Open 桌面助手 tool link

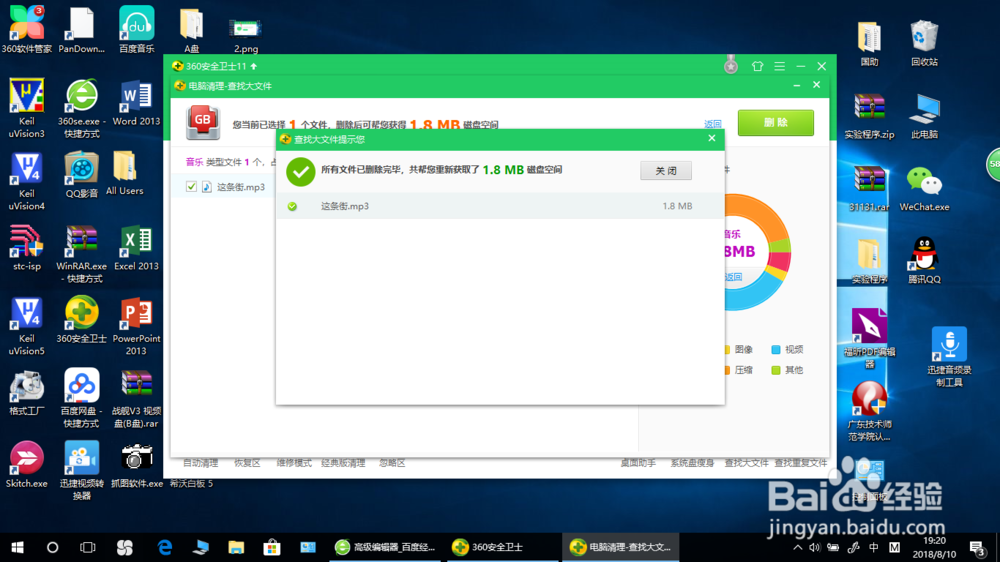pyautogui.click(x=638, y=463)
